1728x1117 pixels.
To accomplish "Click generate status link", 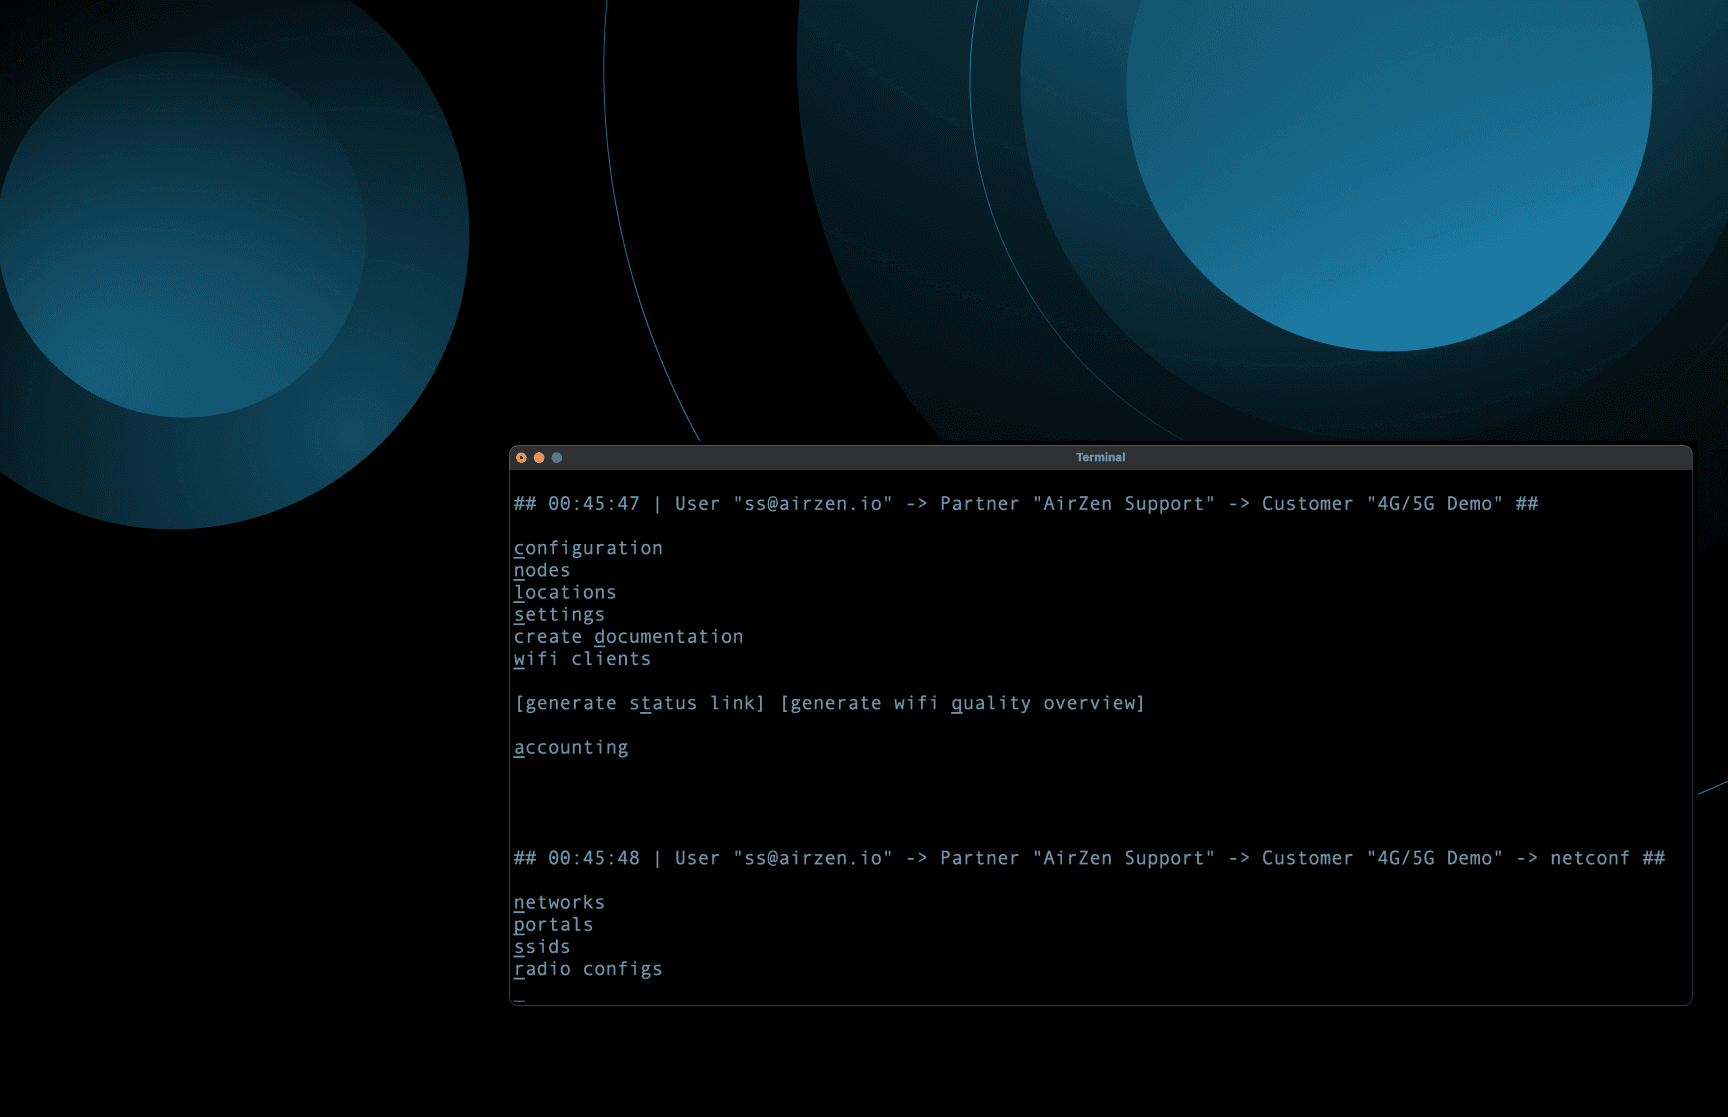I will (x=638, y=703).
